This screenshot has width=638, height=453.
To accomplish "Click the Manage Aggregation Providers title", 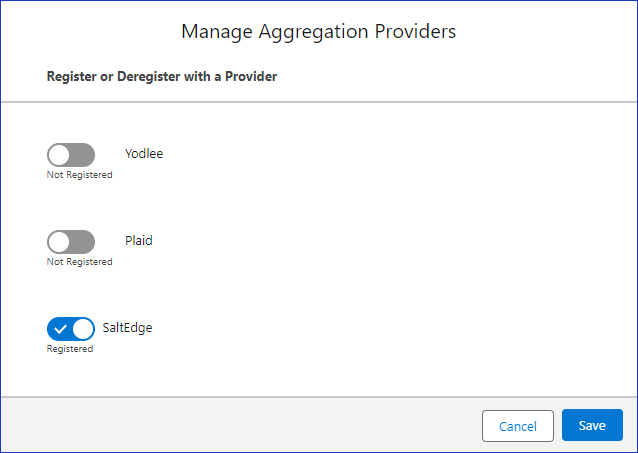I will click(319, 32).
